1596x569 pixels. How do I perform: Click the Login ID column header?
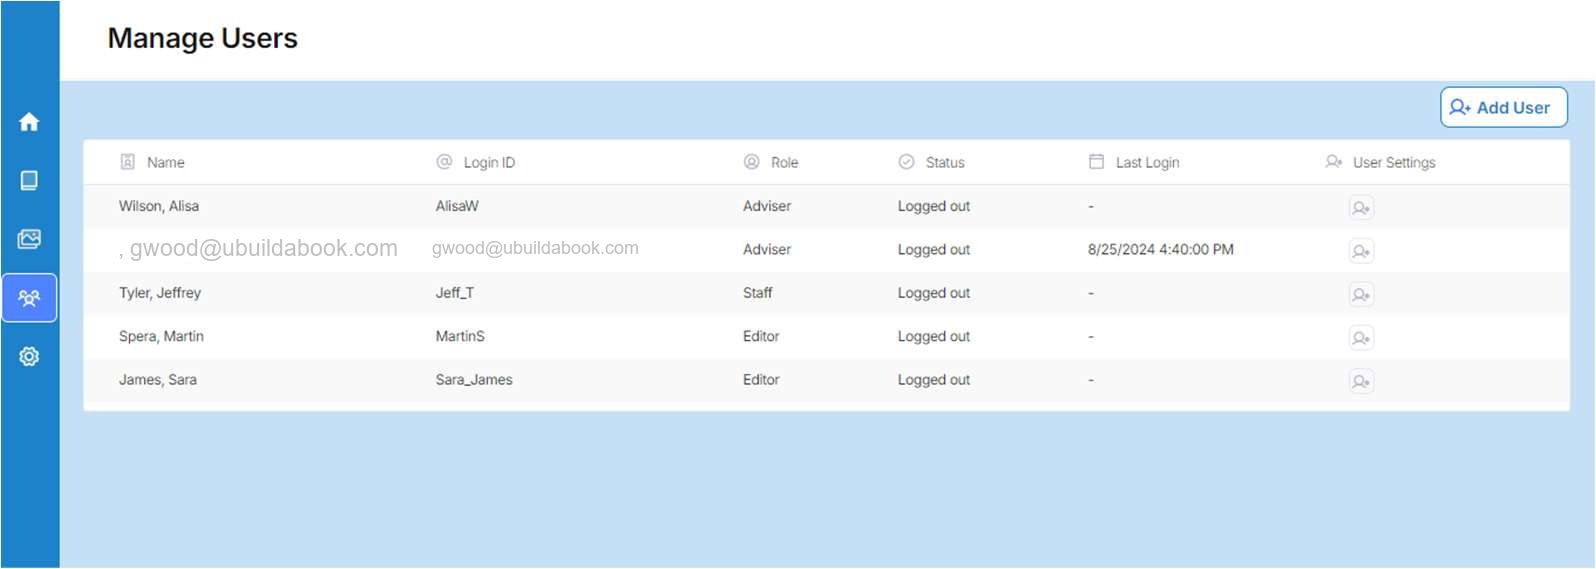489,162
